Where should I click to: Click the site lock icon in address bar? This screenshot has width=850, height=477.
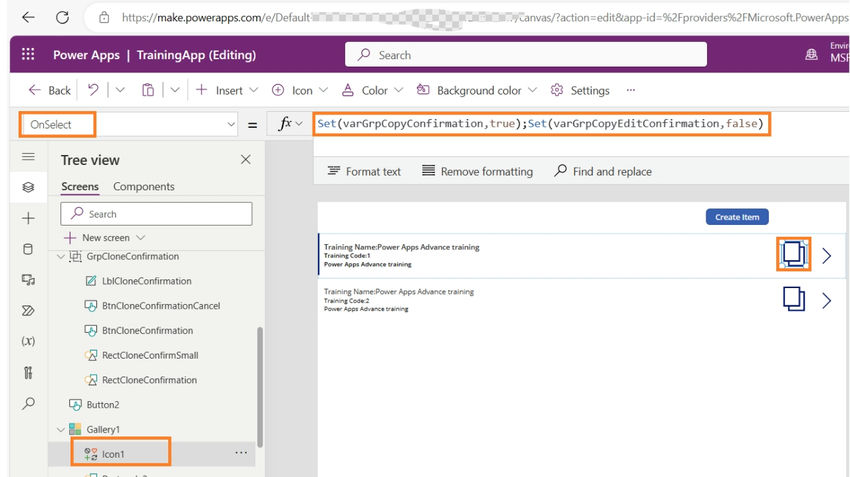[x=104, y=17]
